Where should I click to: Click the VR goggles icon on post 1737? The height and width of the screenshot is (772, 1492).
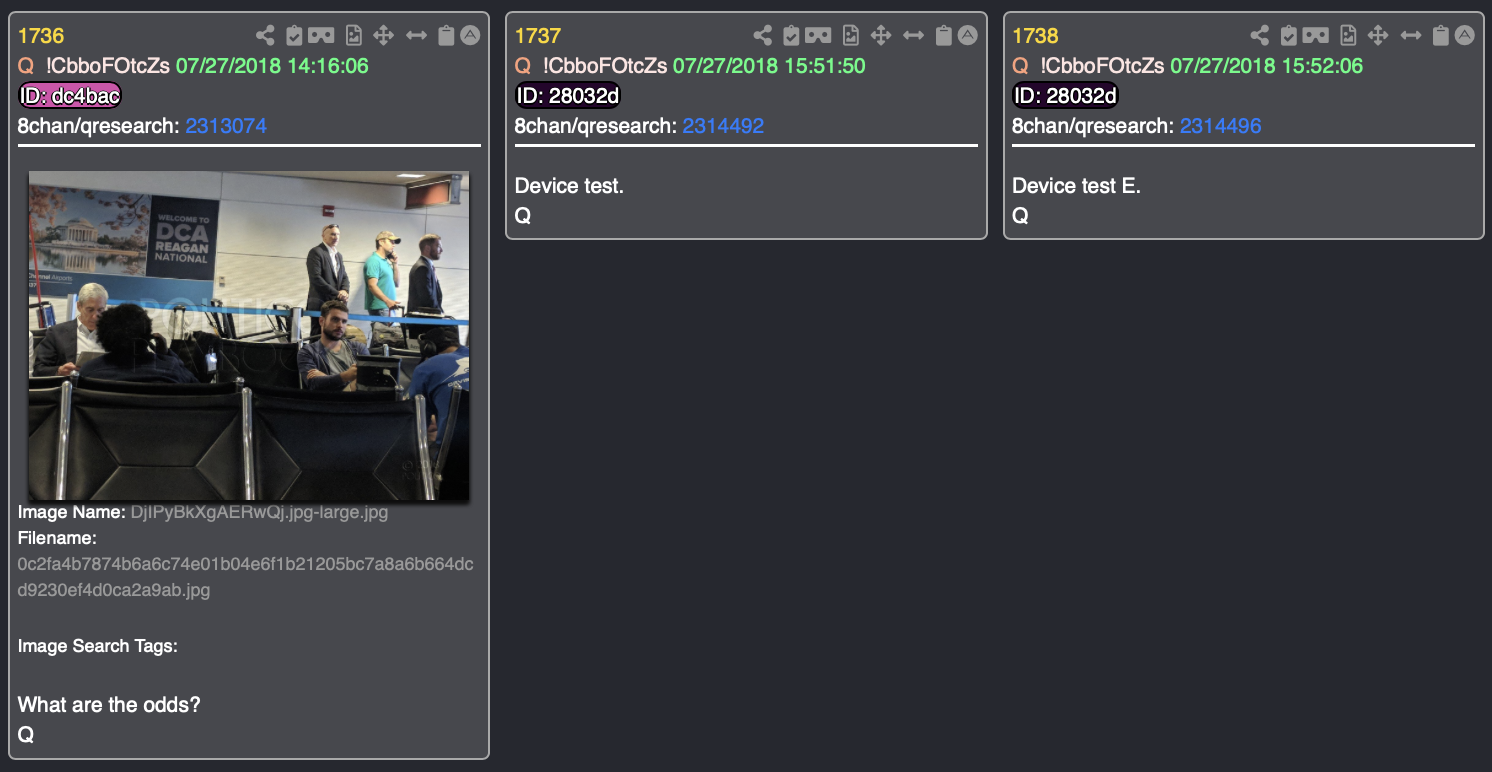click(x=818, y=36)
